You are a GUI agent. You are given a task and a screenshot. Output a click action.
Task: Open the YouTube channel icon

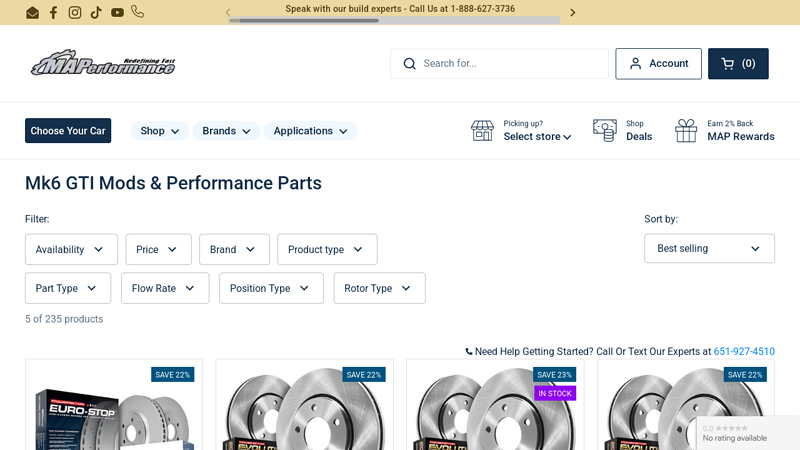pos(117,13)
